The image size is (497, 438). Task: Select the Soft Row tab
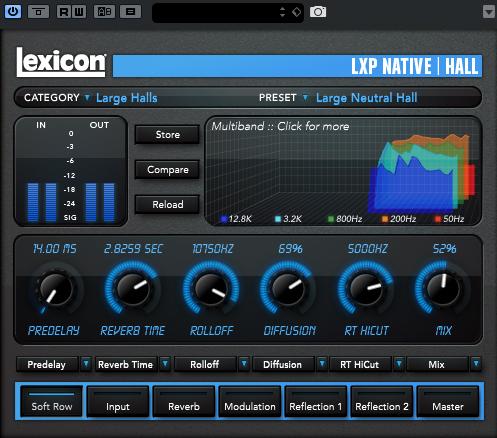coord(52,401)
